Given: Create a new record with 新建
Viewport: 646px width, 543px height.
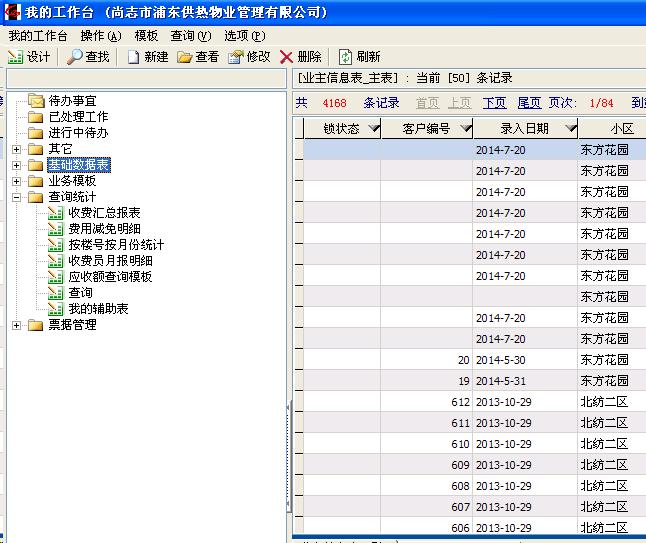Looking at the screenshot, I should click(x=133, y=57).
